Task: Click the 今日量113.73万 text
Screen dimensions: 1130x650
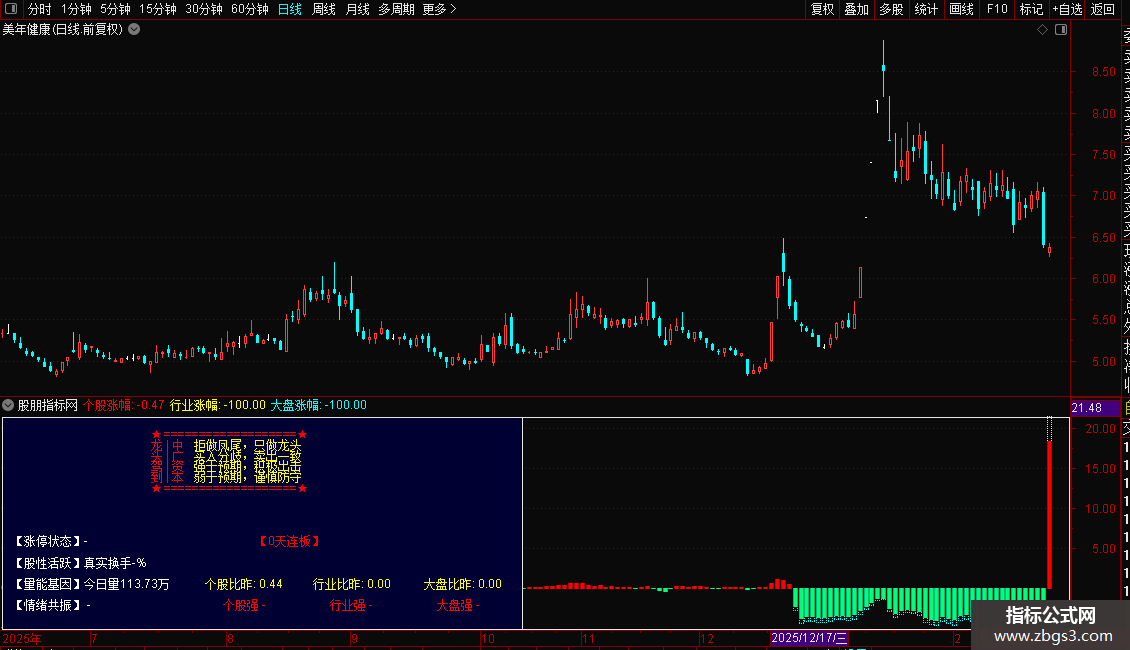Action: 127,584
